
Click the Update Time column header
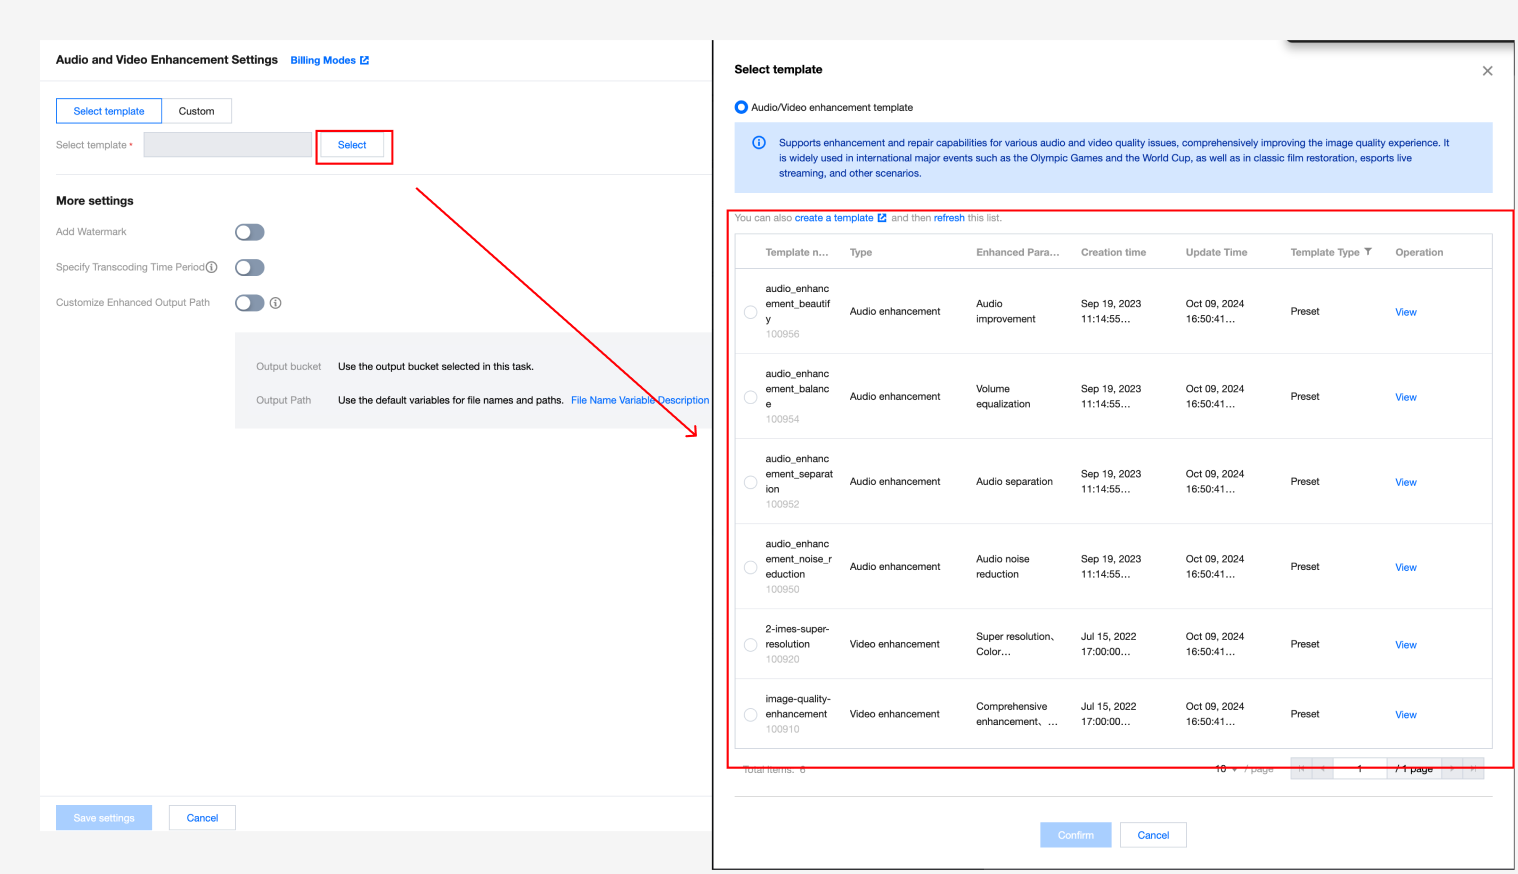pos(1216,252)
